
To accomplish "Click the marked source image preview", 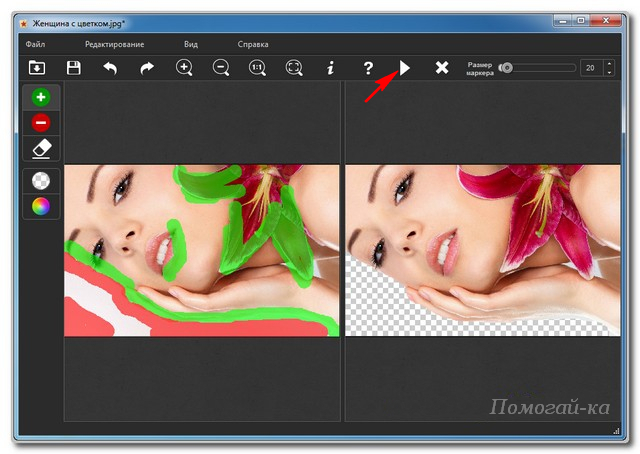I will click(202, 251).
